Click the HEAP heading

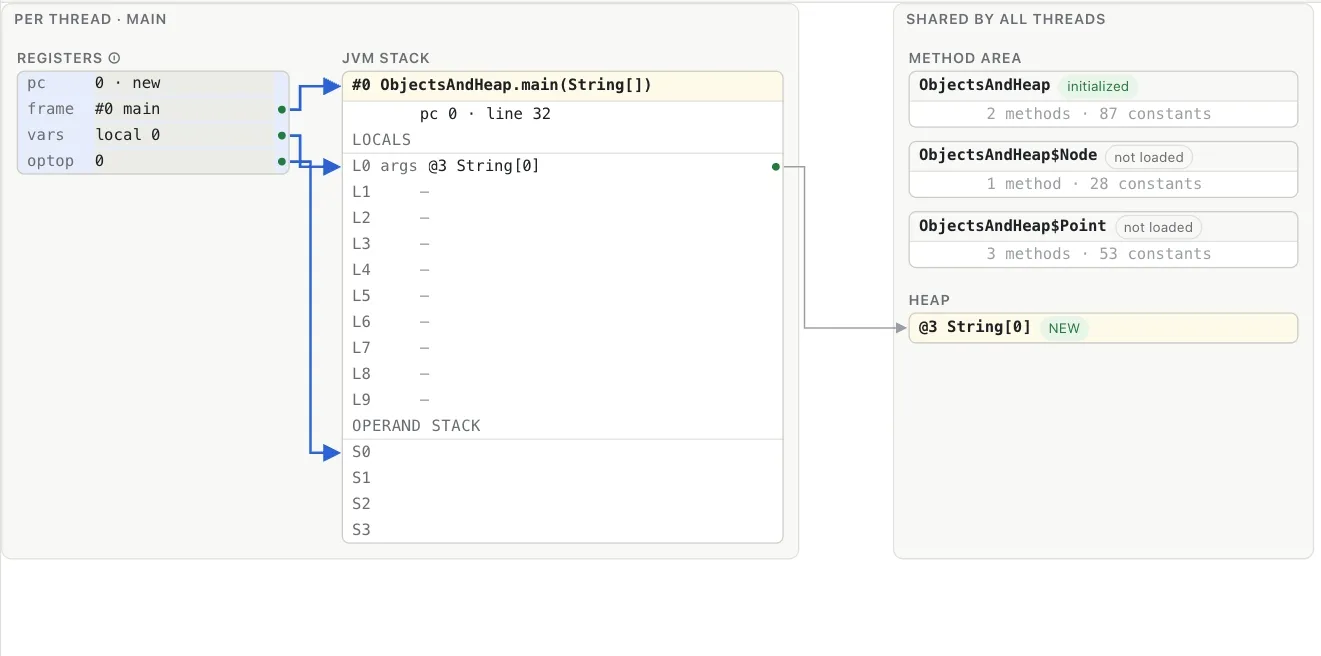(x=929, y=300)
